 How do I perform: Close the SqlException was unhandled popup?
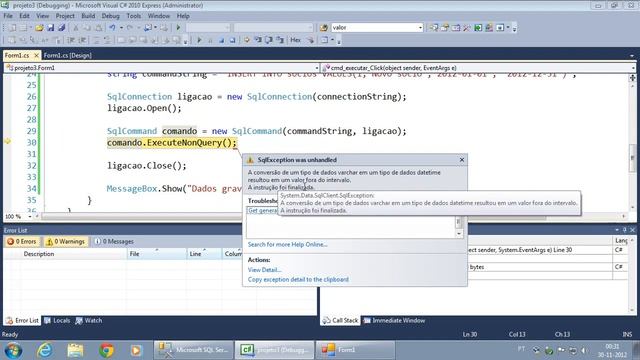[x=462, y=160]
